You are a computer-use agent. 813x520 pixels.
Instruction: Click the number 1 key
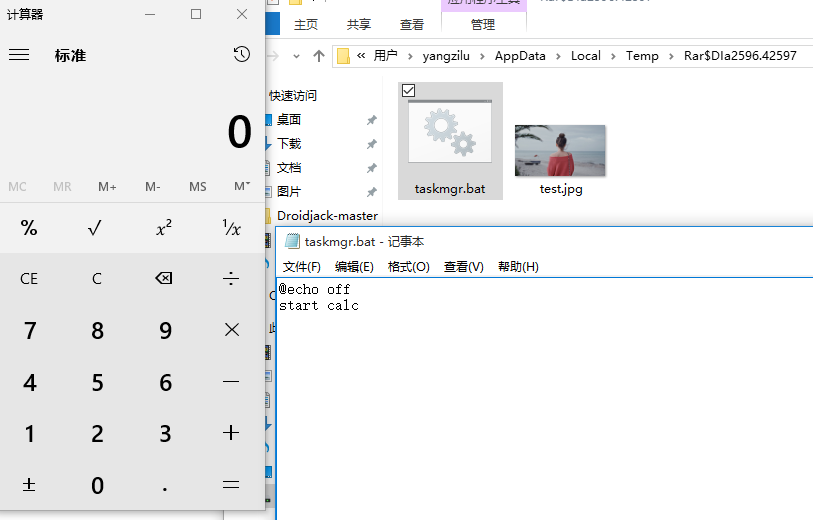30,434
